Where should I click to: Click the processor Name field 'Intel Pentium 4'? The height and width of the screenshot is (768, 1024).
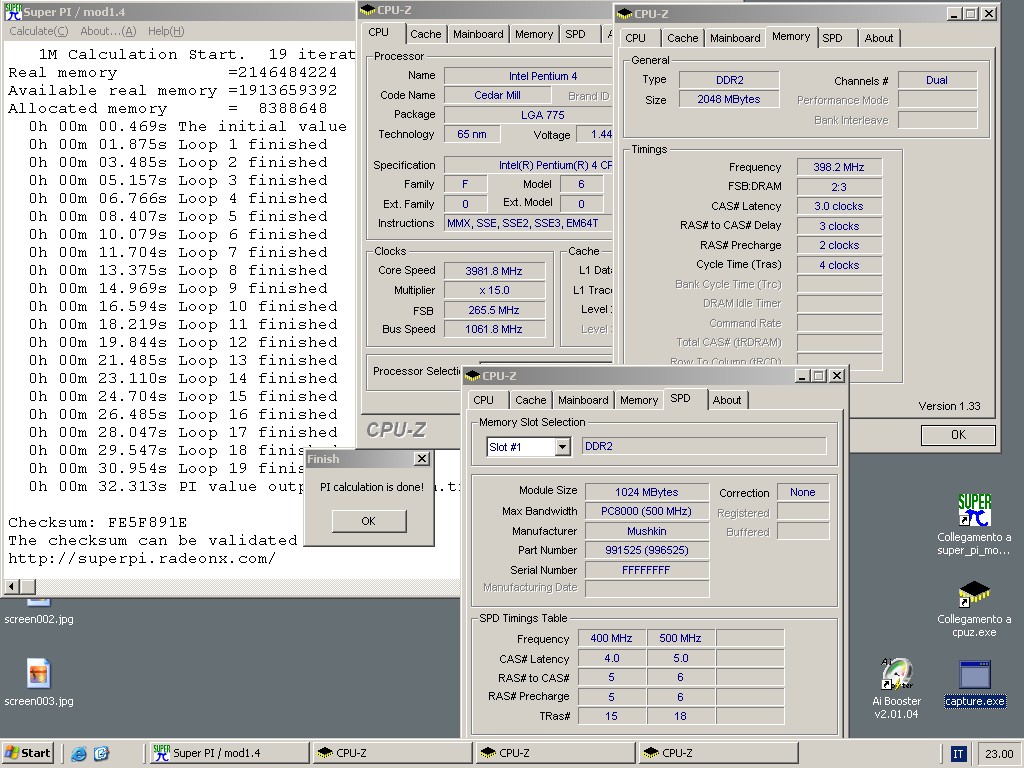(528, 76)
